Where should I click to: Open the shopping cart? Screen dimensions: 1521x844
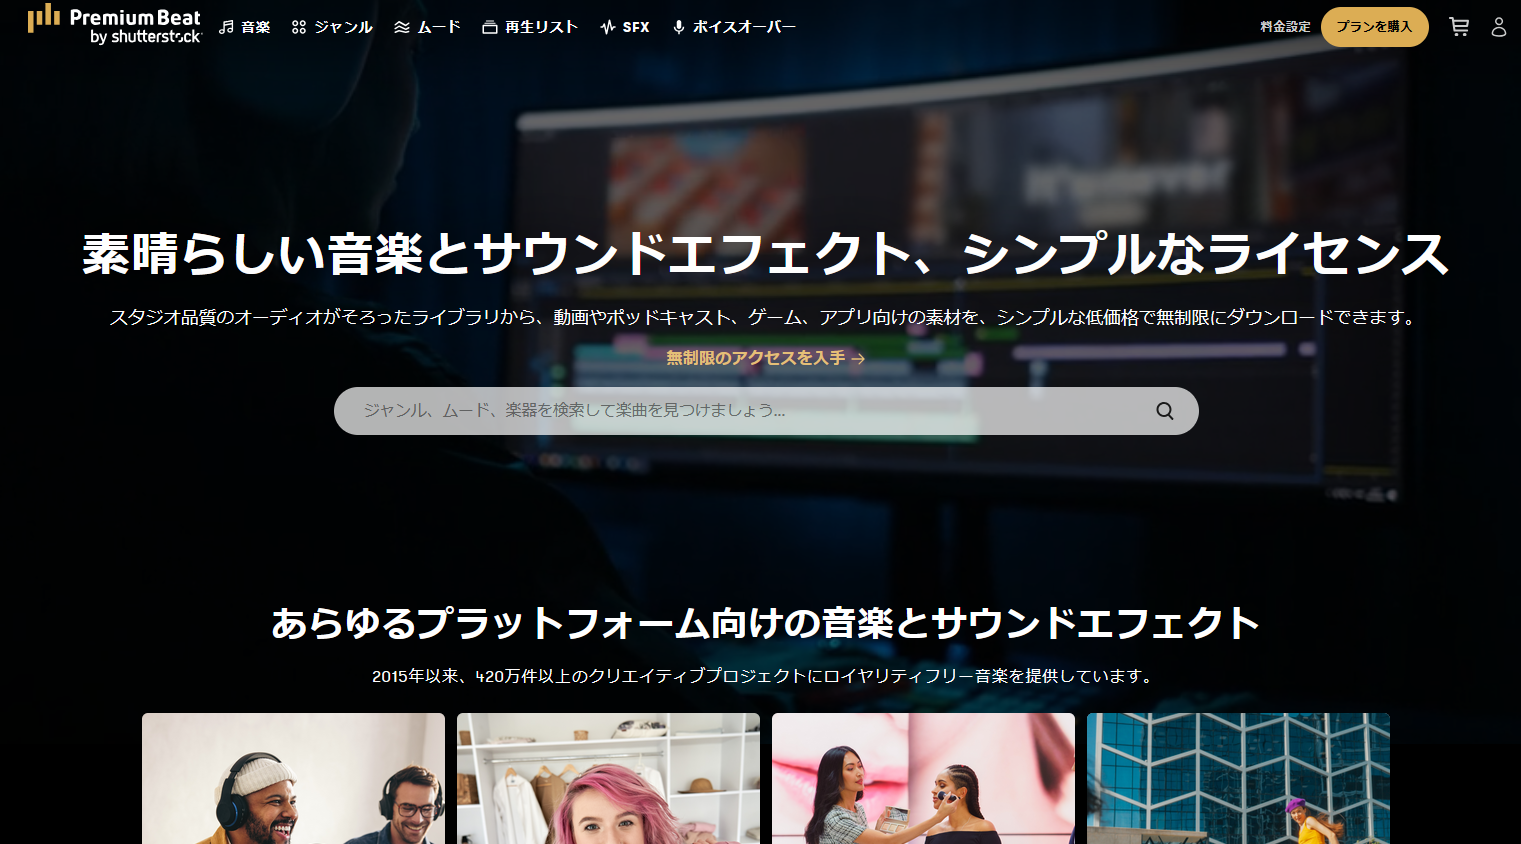point(1459,27)
